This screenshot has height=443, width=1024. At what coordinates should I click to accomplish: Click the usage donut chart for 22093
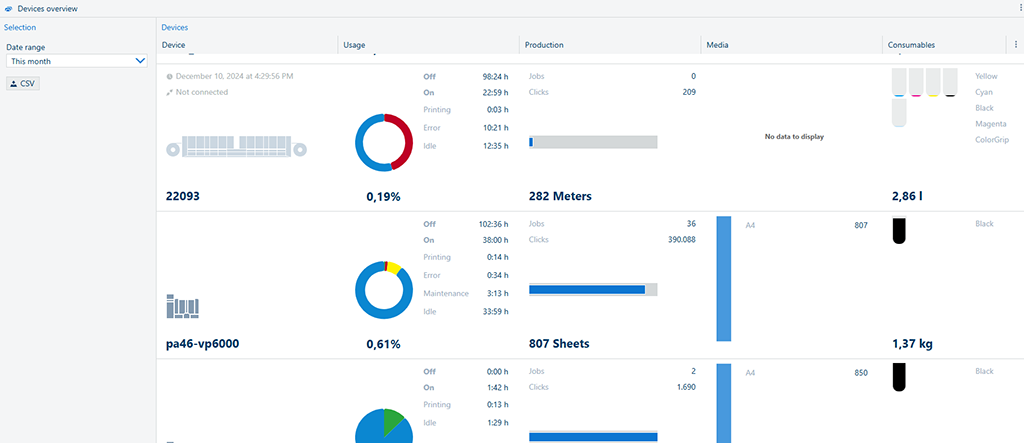(384, 142)
